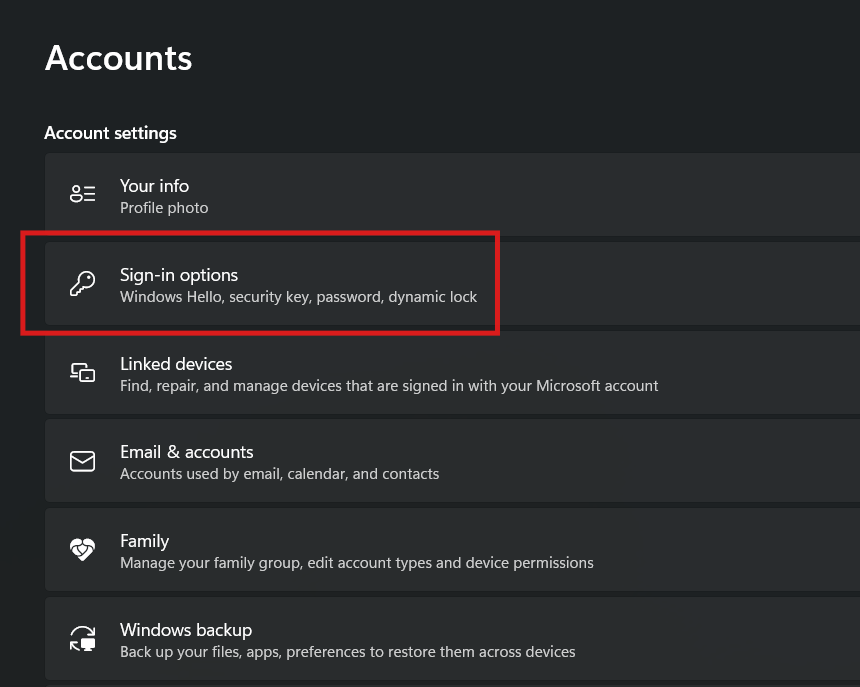Image resolution: width=860 pixels, height=687 pixels.
Task: Click the Family heart icon
Action: 83,550
